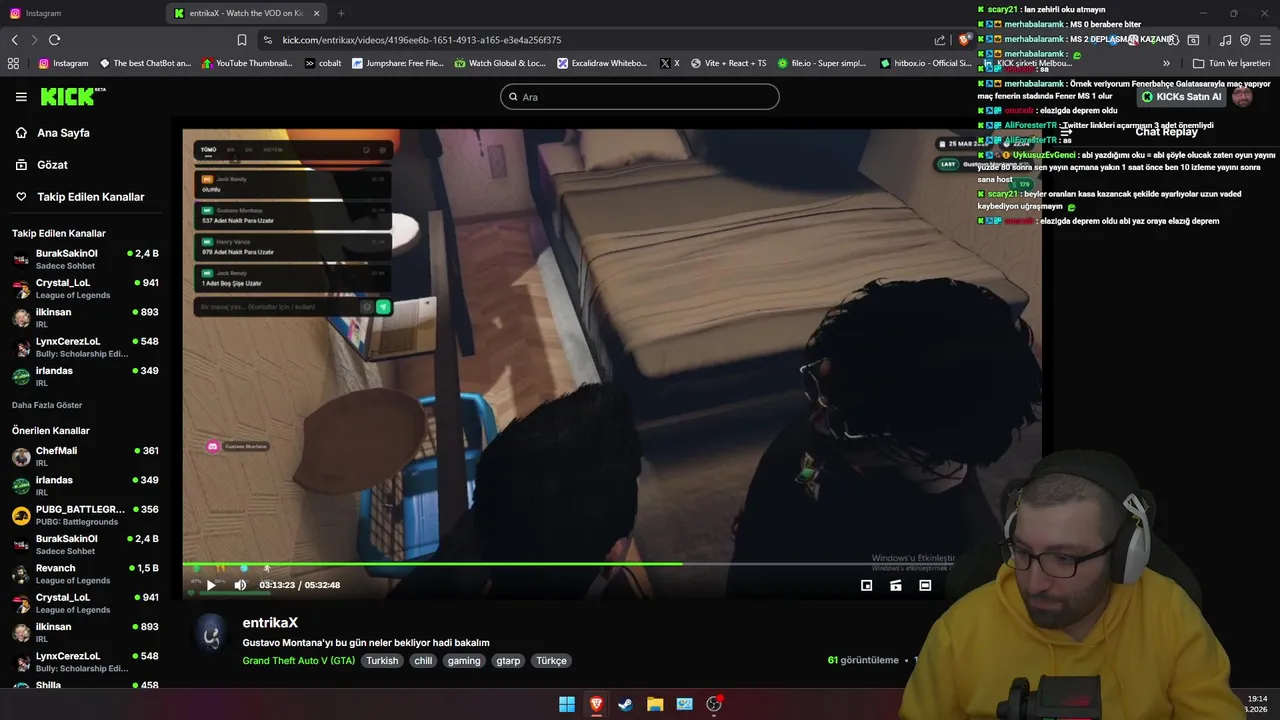Click the KICK logo

(x=72, y=96)
